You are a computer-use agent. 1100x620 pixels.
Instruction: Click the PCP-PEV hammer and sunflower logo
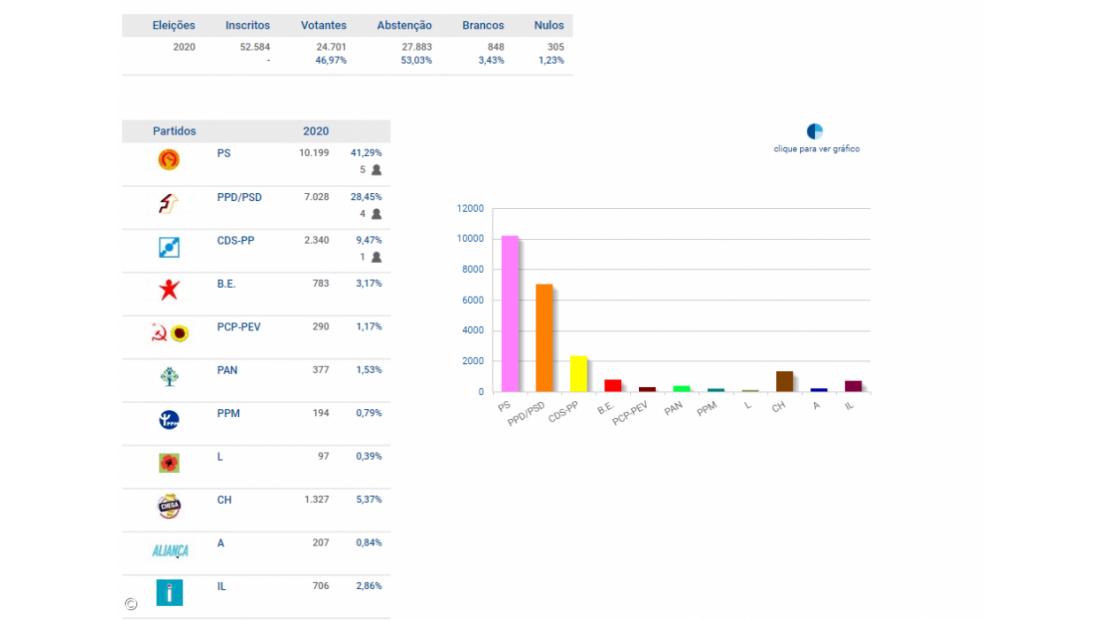170,334
